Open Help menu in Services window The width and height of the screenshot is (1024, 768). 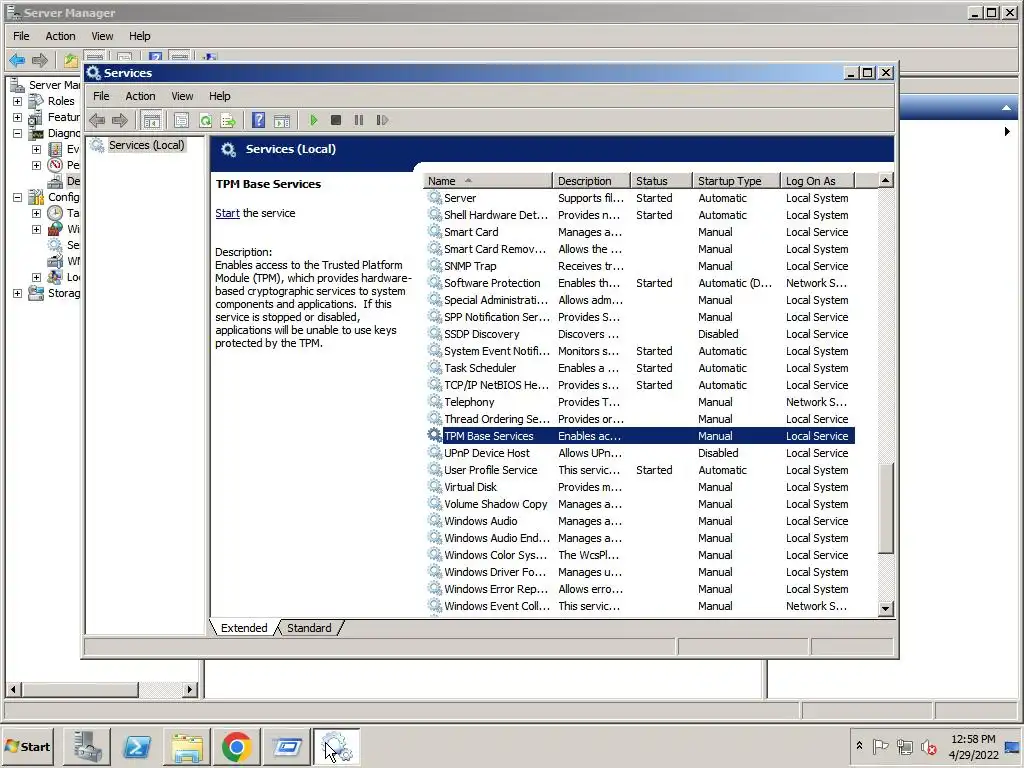click(219, 96)
